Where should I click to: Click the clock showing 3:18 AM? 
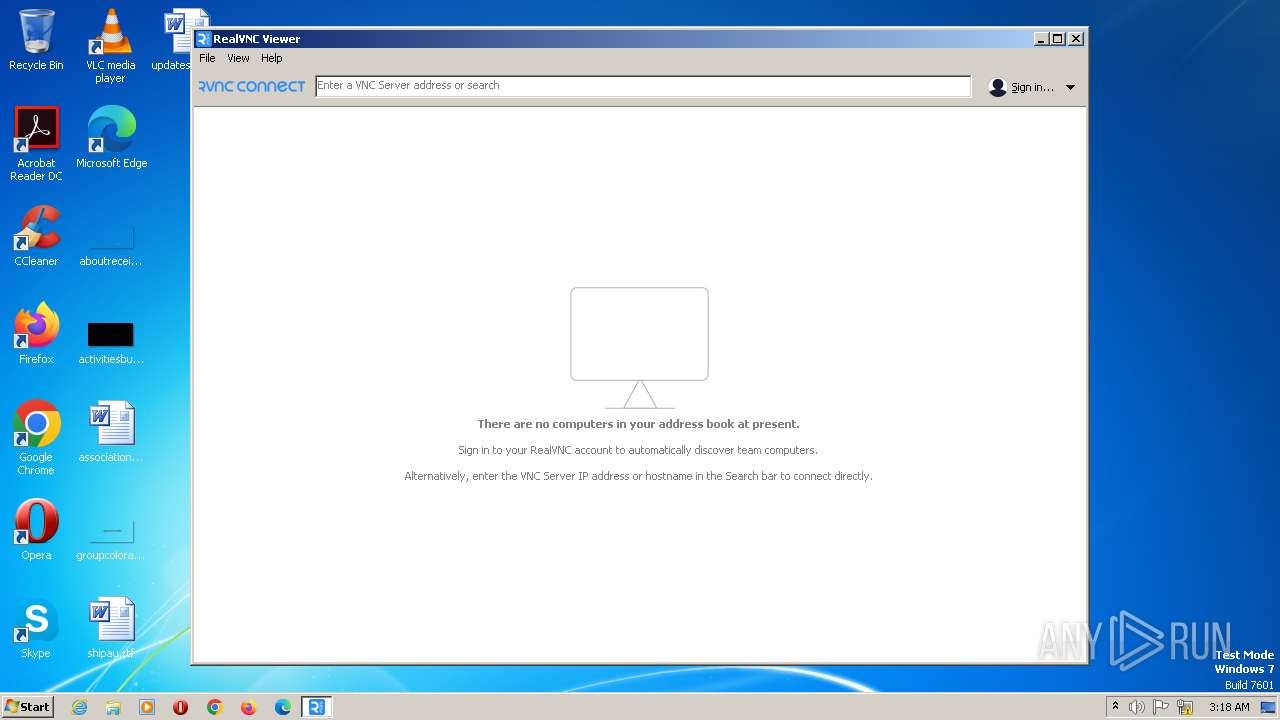pyautogui.click(x=1229, y=707)
